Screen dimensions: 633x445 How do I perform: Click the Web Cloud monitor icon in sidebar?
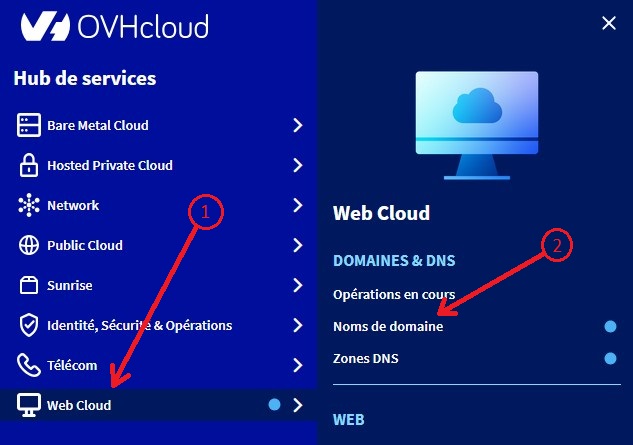(x=29, y=405)
